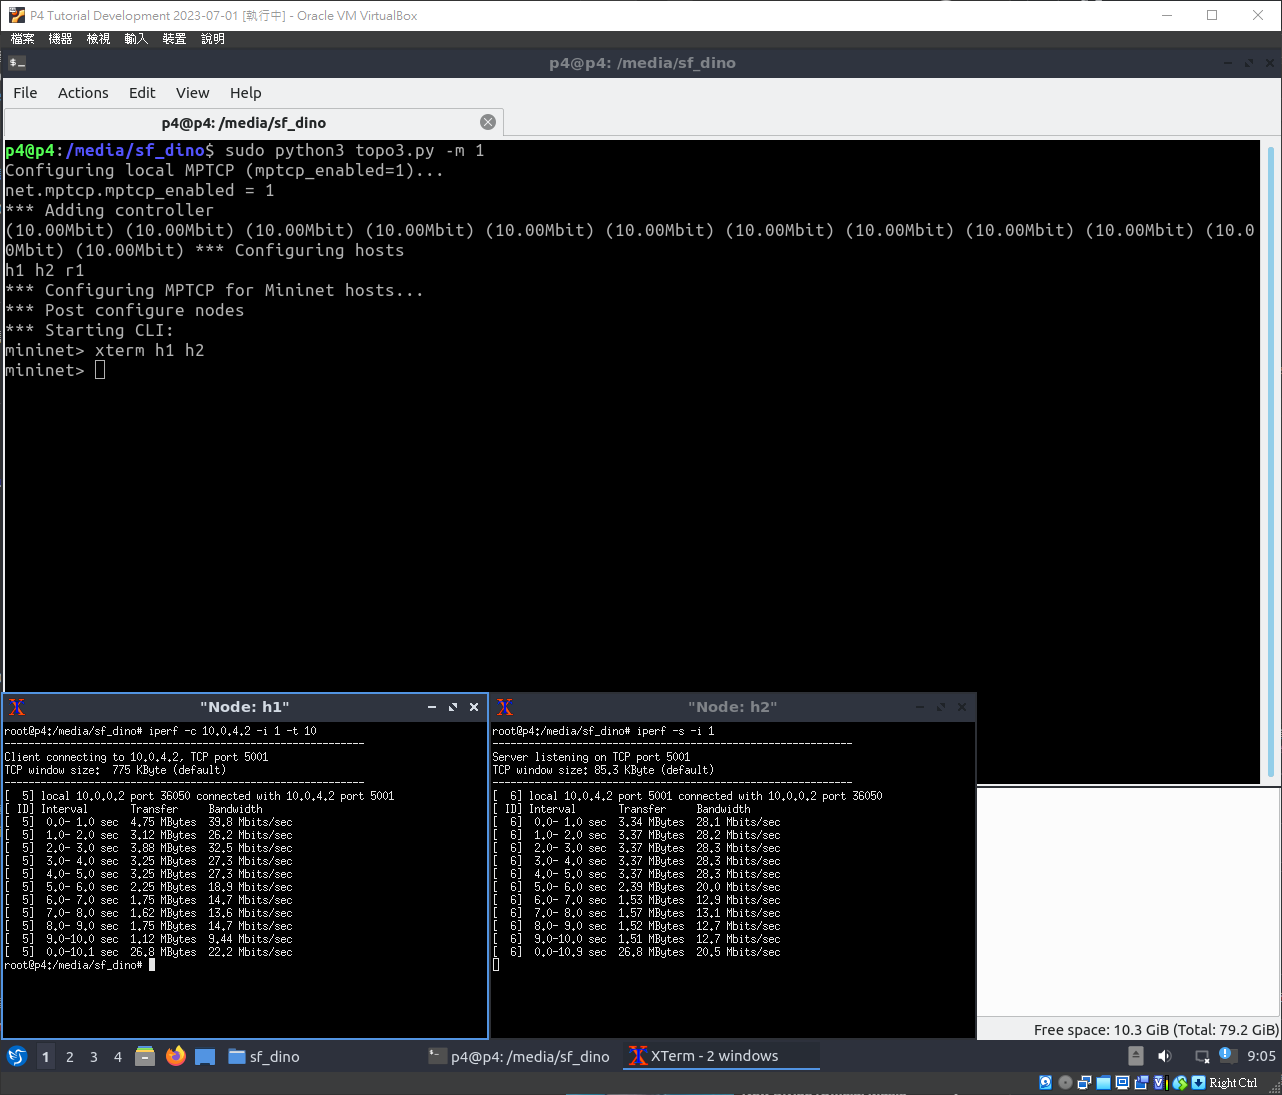The image size is (1282, 1095).
Task: Open the 說明 menu in VirtualBox
Action: (212, 39)
